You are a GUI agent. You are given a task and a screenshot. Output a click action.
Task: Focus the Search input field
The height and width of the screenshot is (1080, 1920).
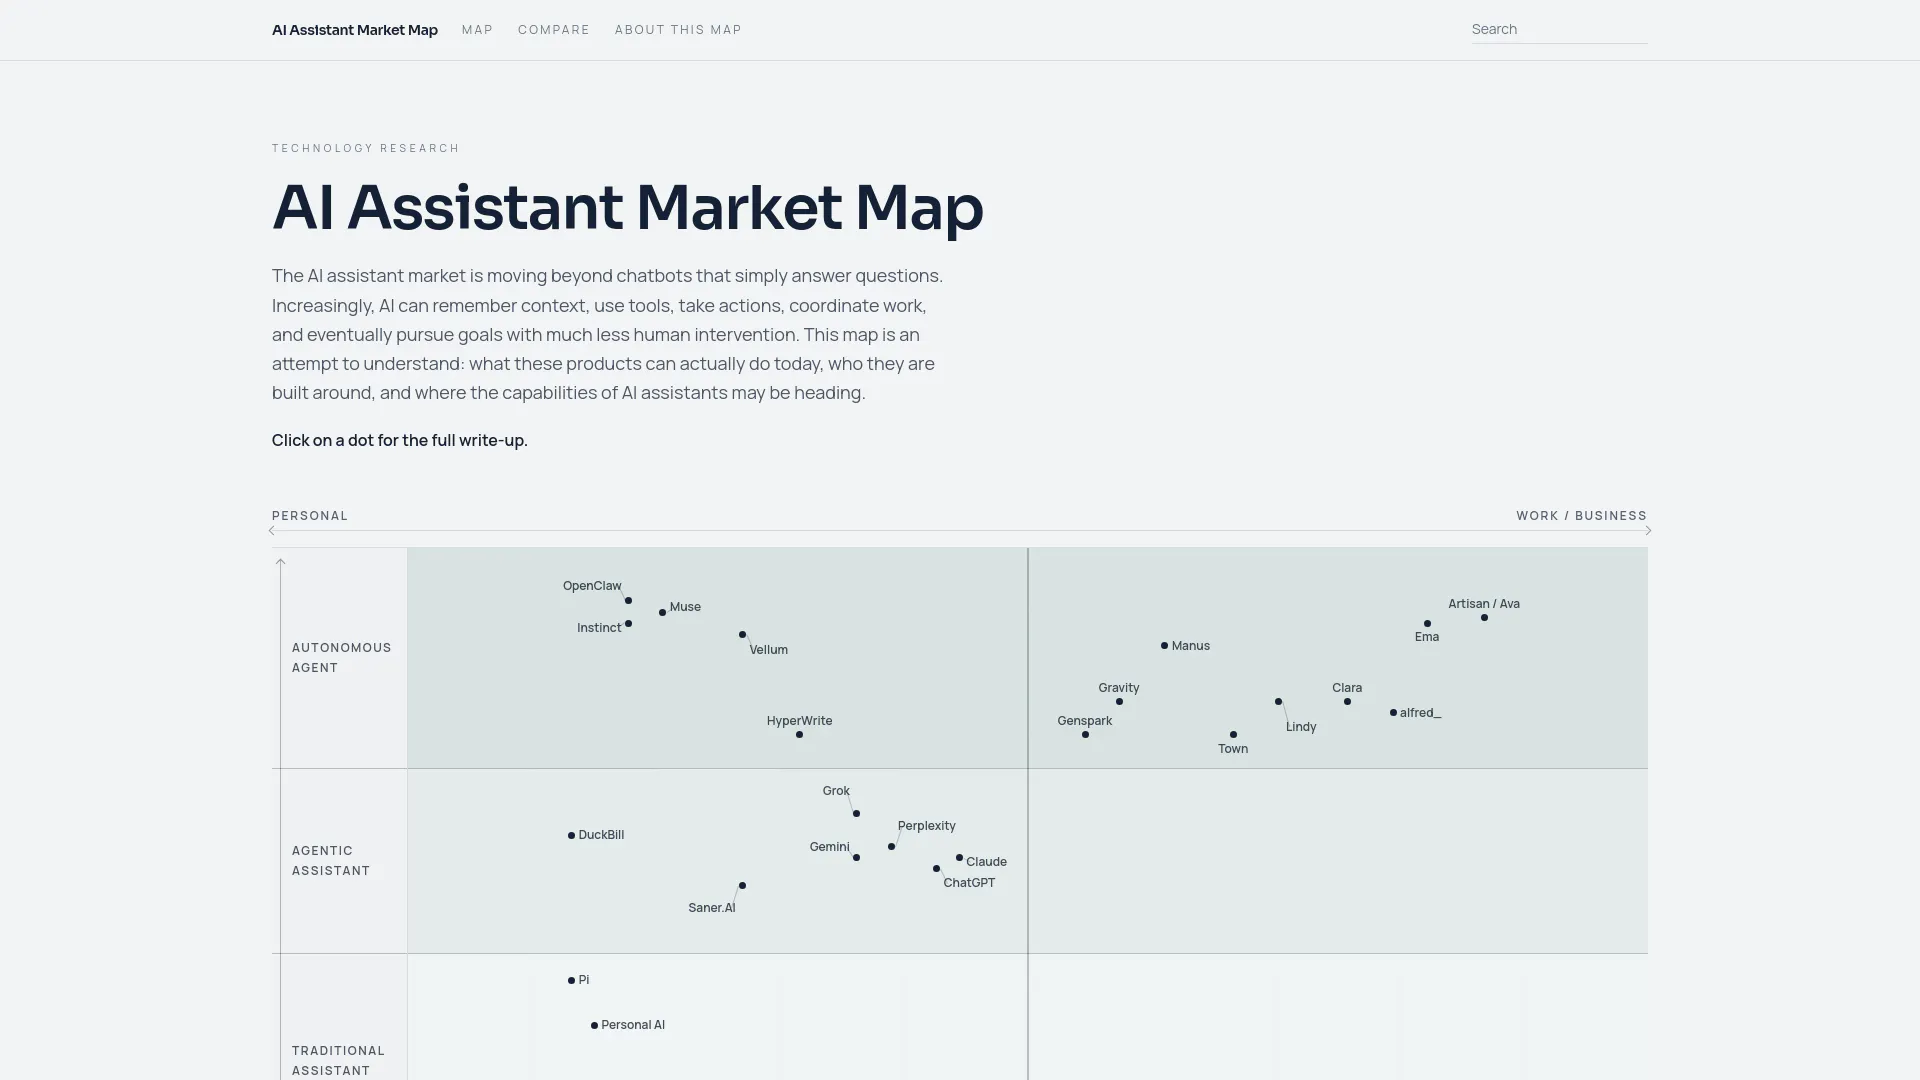[1559, 29]
